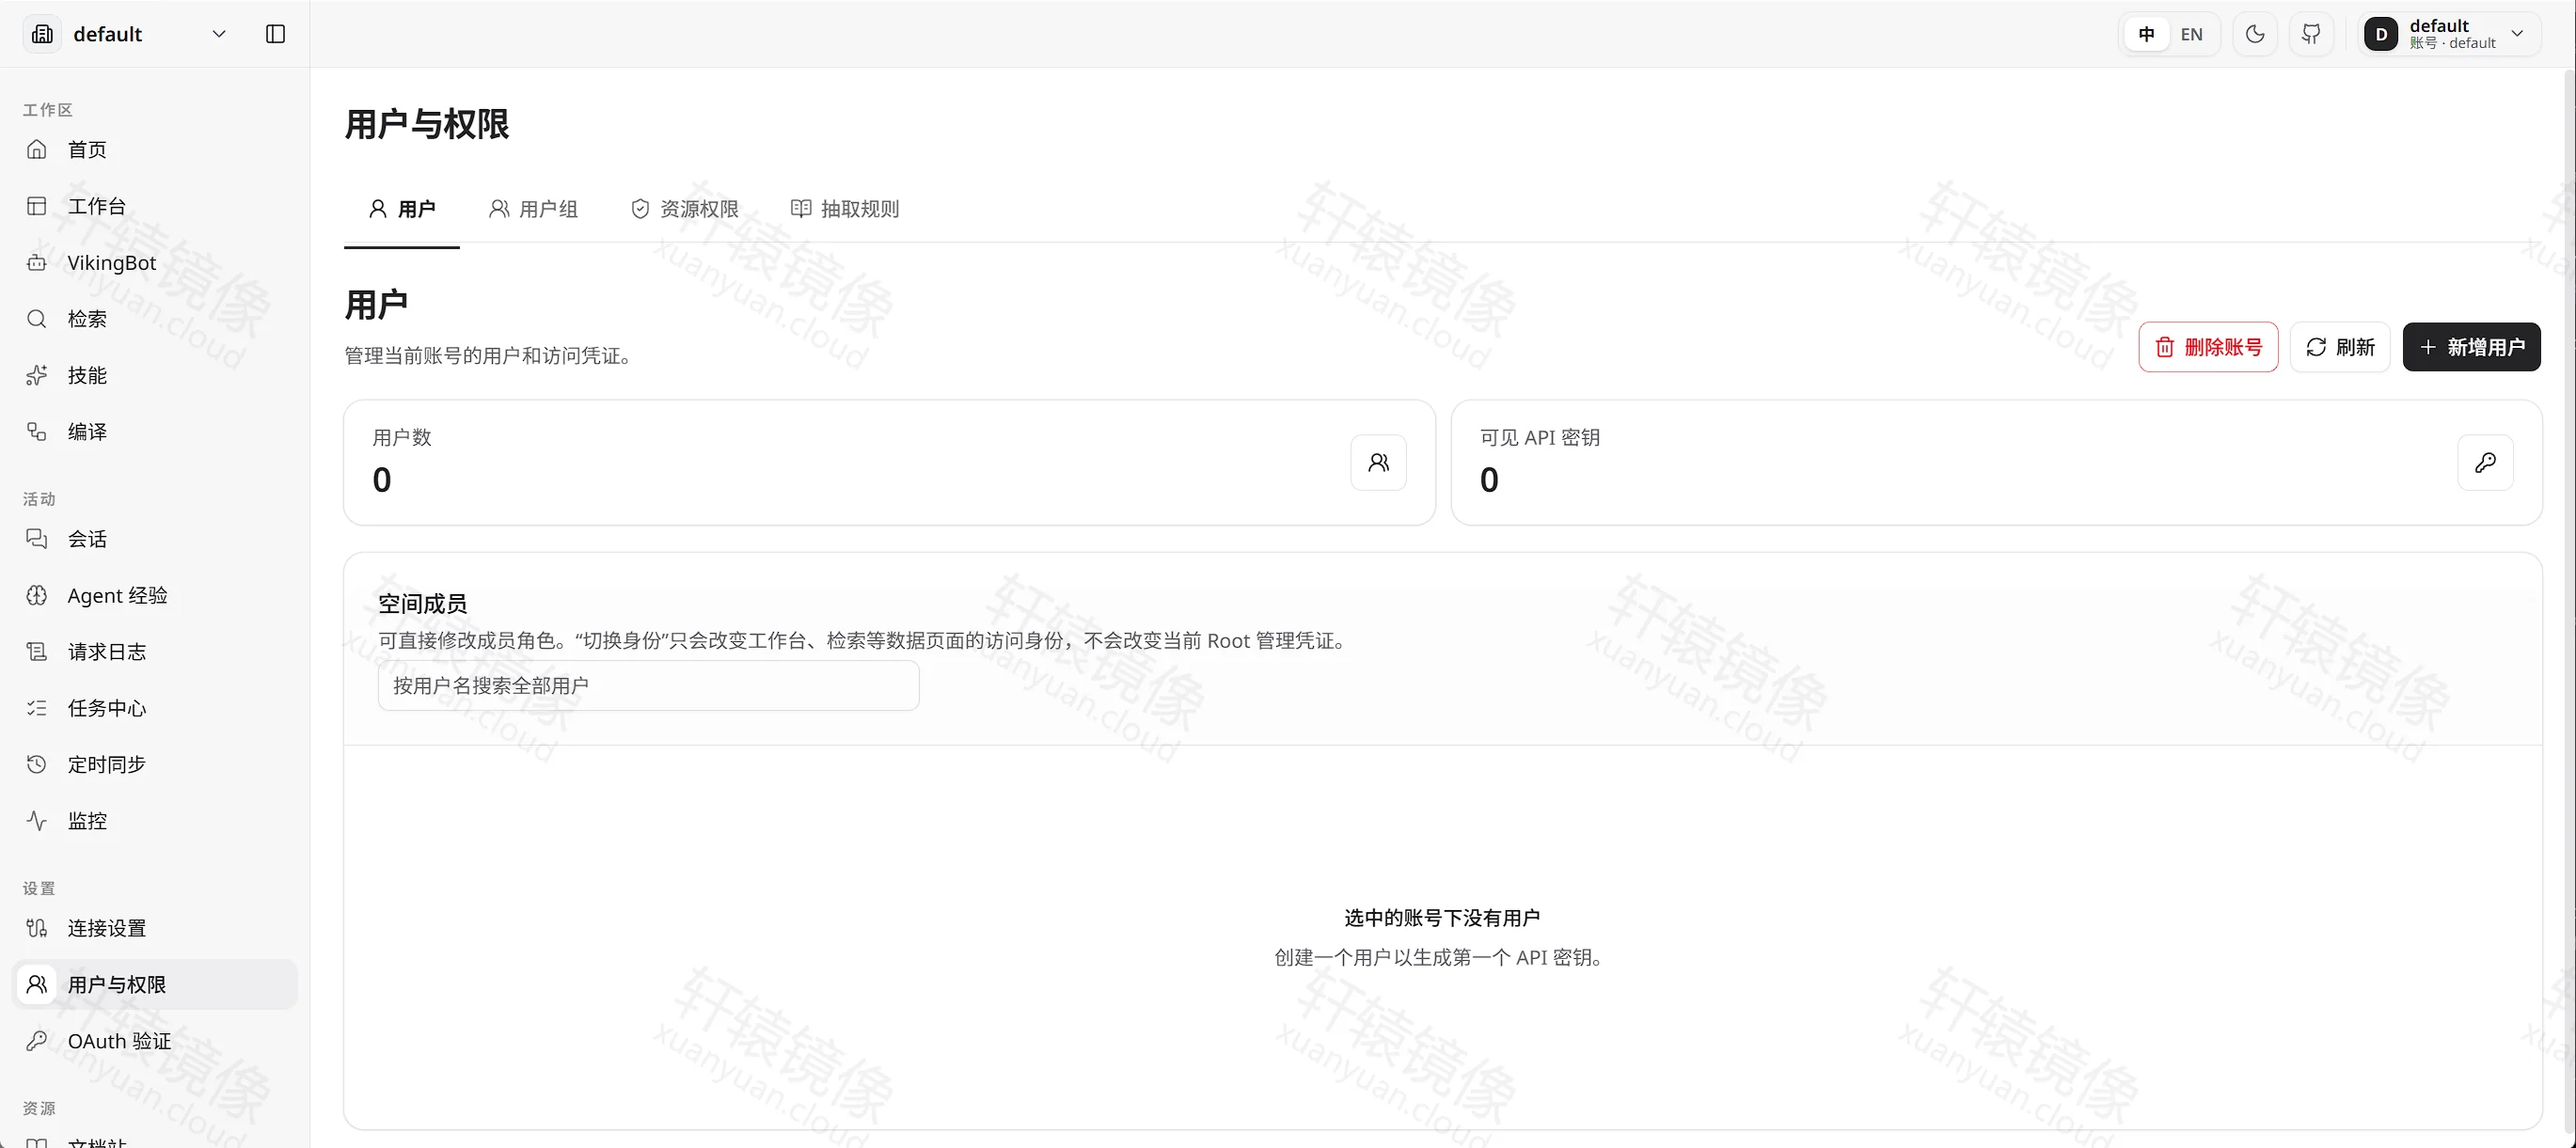Focus the 按用户名搜索全部用户 search field
The width and height of the screenshot is (2576, 1148).
tap(648, 686)
